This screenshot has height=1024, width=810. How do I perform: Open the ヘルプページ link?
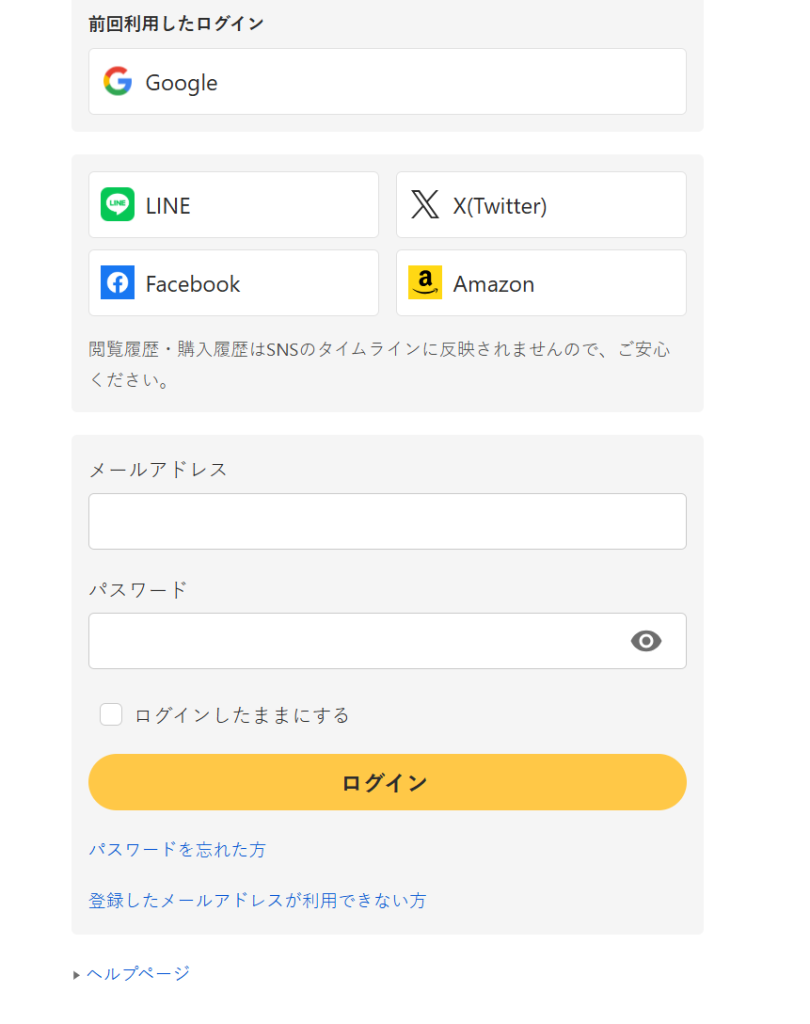[x=138, y=973]
